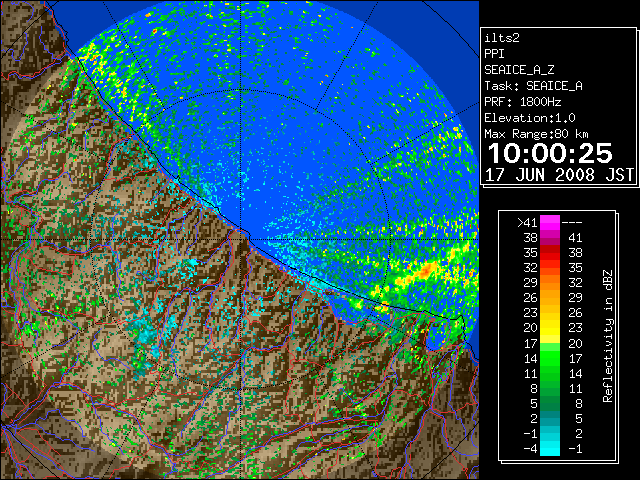Click the 10:00:25 timestamp
This screenshot has height=480, width=640.
tap(550, 153)
